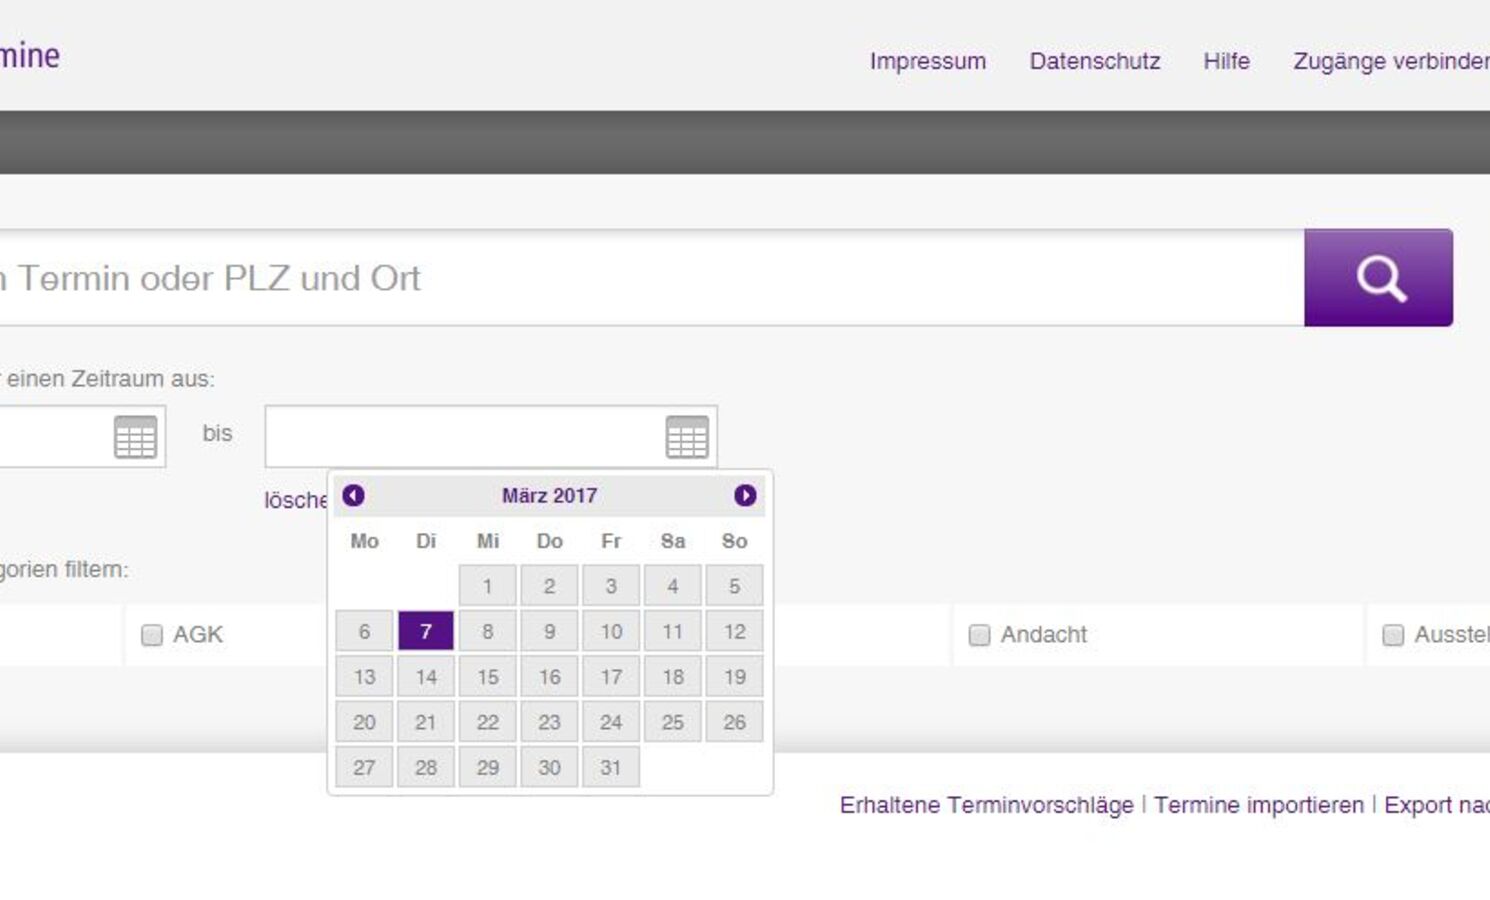Toggle the Ausstellung category checkbox
This screenshot has width=1490, height=900.
click(x=1393, y=635)
